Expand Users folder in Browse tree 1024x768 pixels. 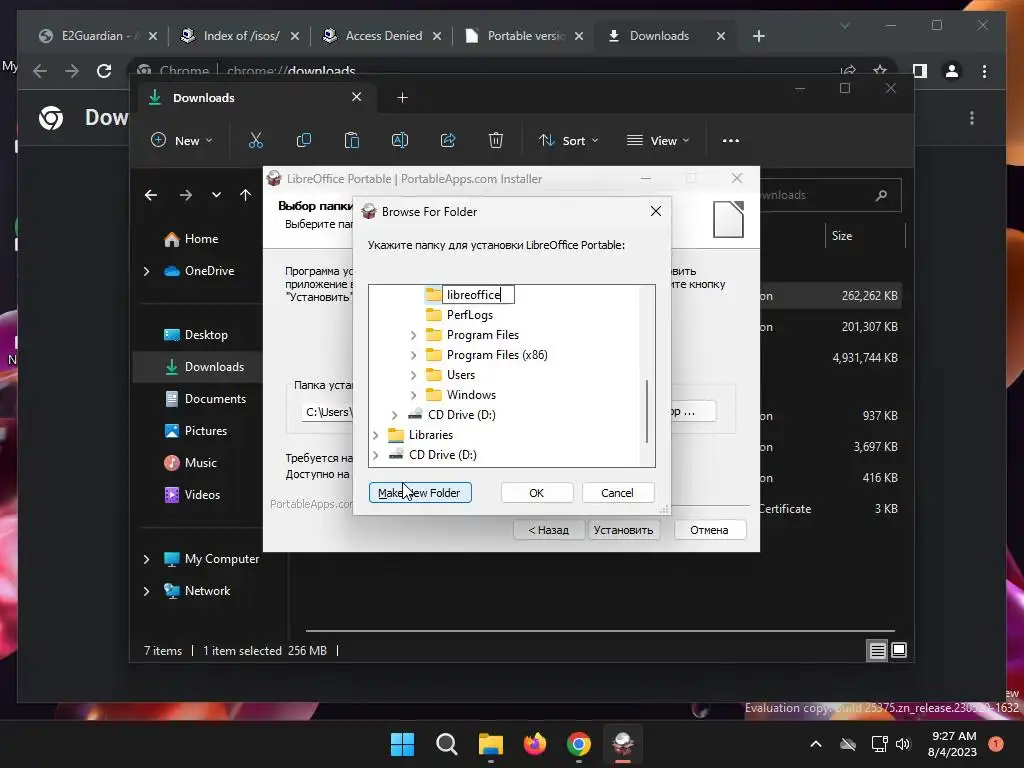tap(413, 376)
